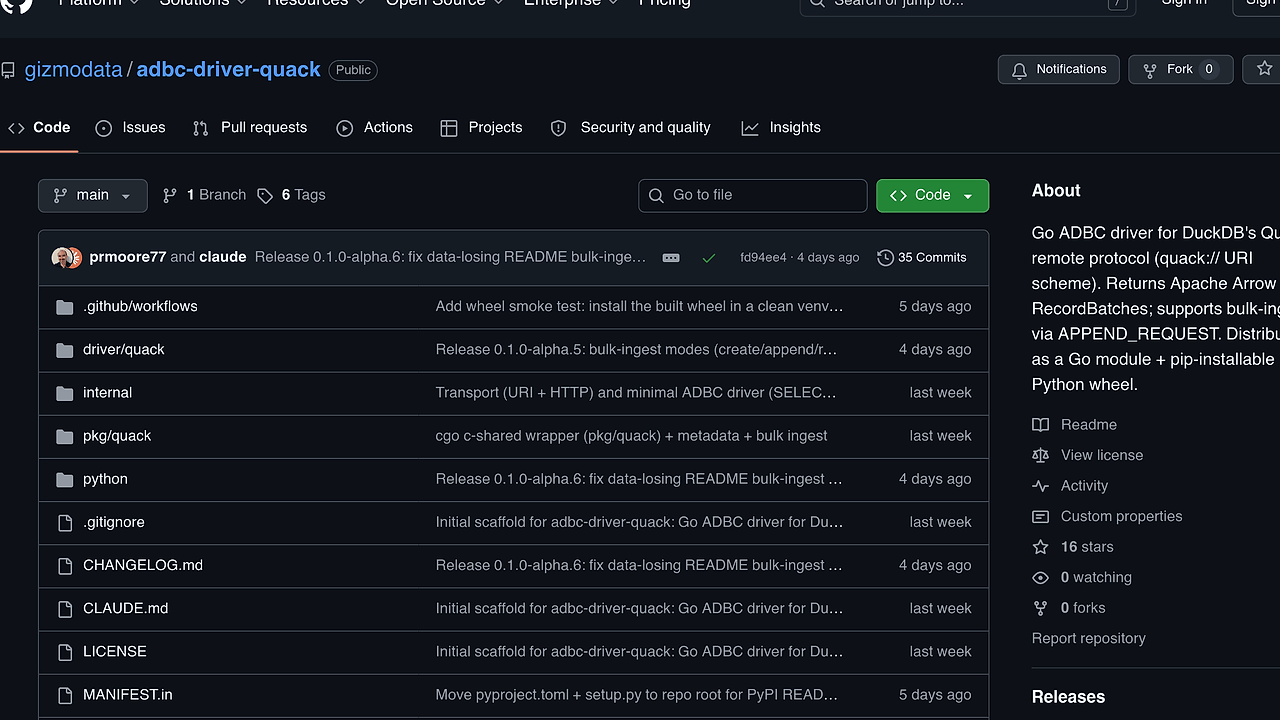View the 6 Tags link

point(291,195)
